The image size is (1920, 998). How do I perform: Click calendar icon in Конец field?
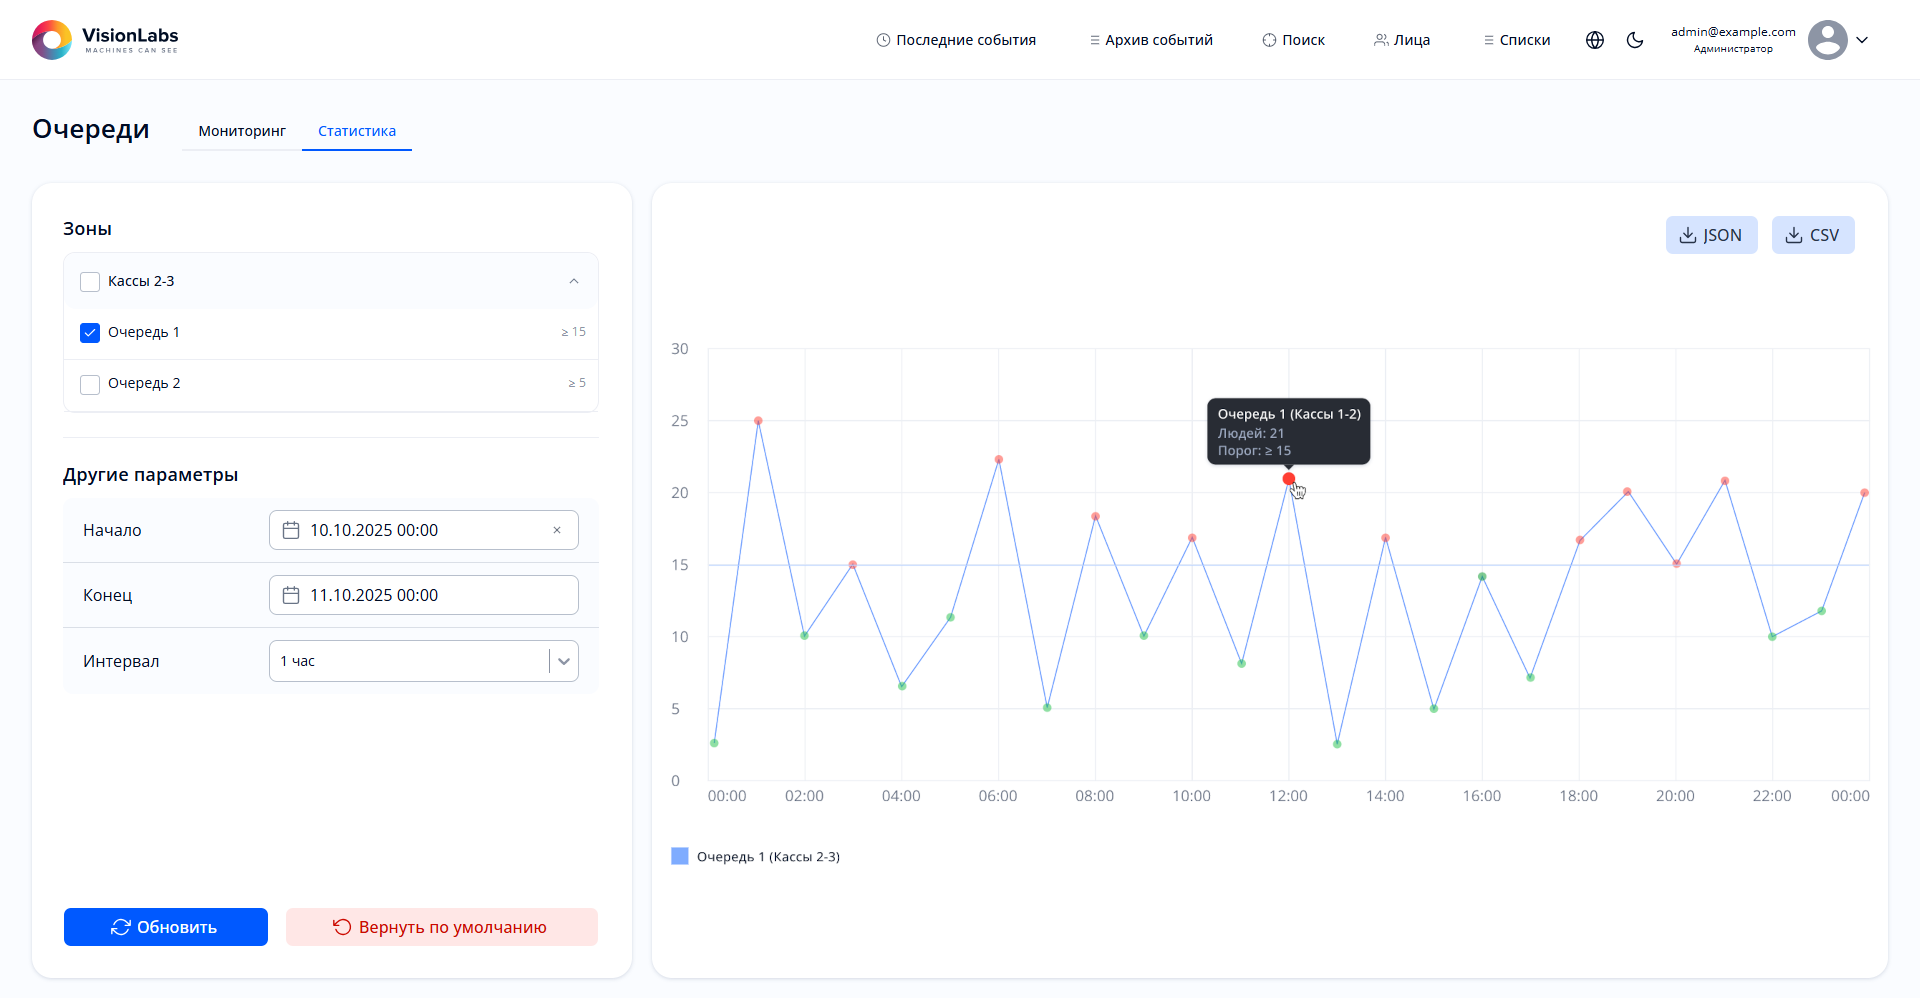(x=291, y=595)
